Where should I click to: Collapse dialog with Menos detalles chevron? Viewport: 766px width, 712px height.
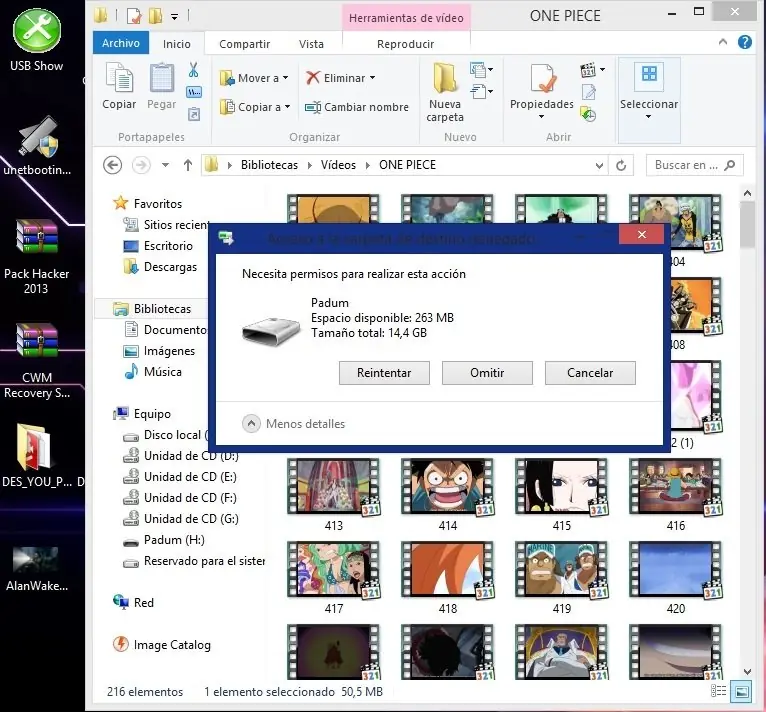pyautogui.click(x=251, y=424)
